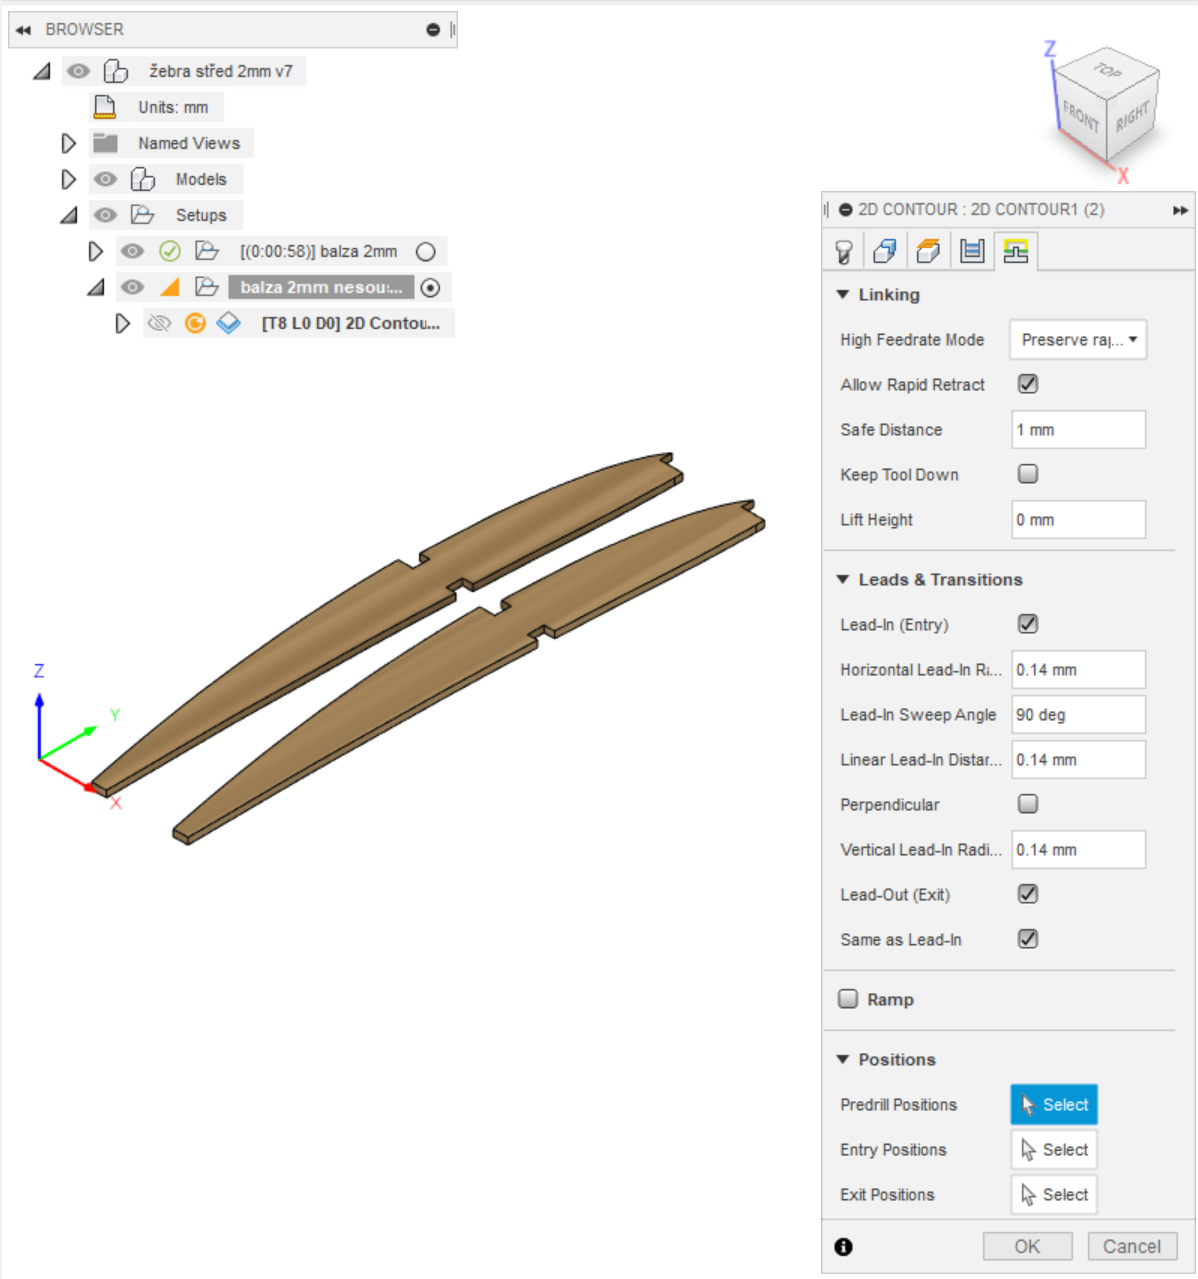Viewport: 1198px width, 1279px height.
Task: Switch to the Linking tab
Action: tap(1016, 251)
